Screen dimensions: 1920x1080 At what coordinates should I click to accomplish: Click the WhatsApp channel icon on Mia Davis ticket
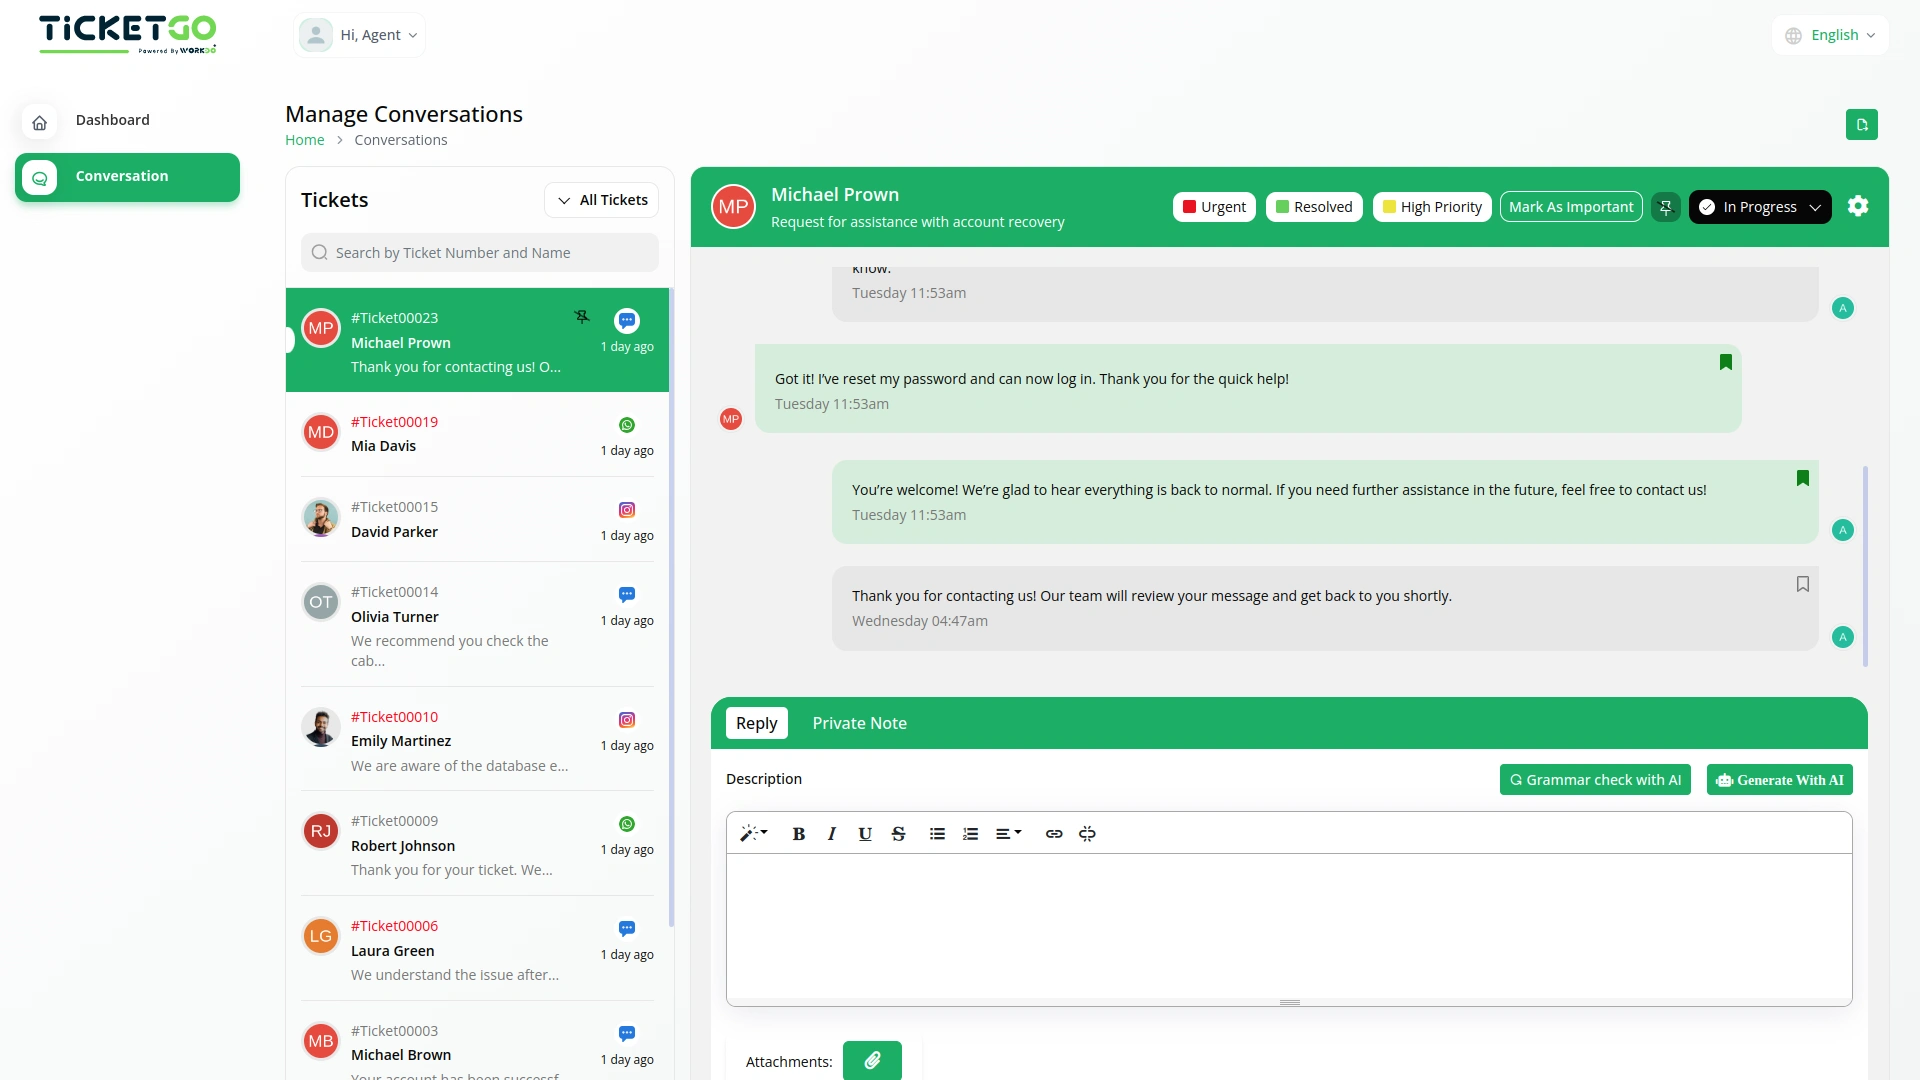point(626,424)
